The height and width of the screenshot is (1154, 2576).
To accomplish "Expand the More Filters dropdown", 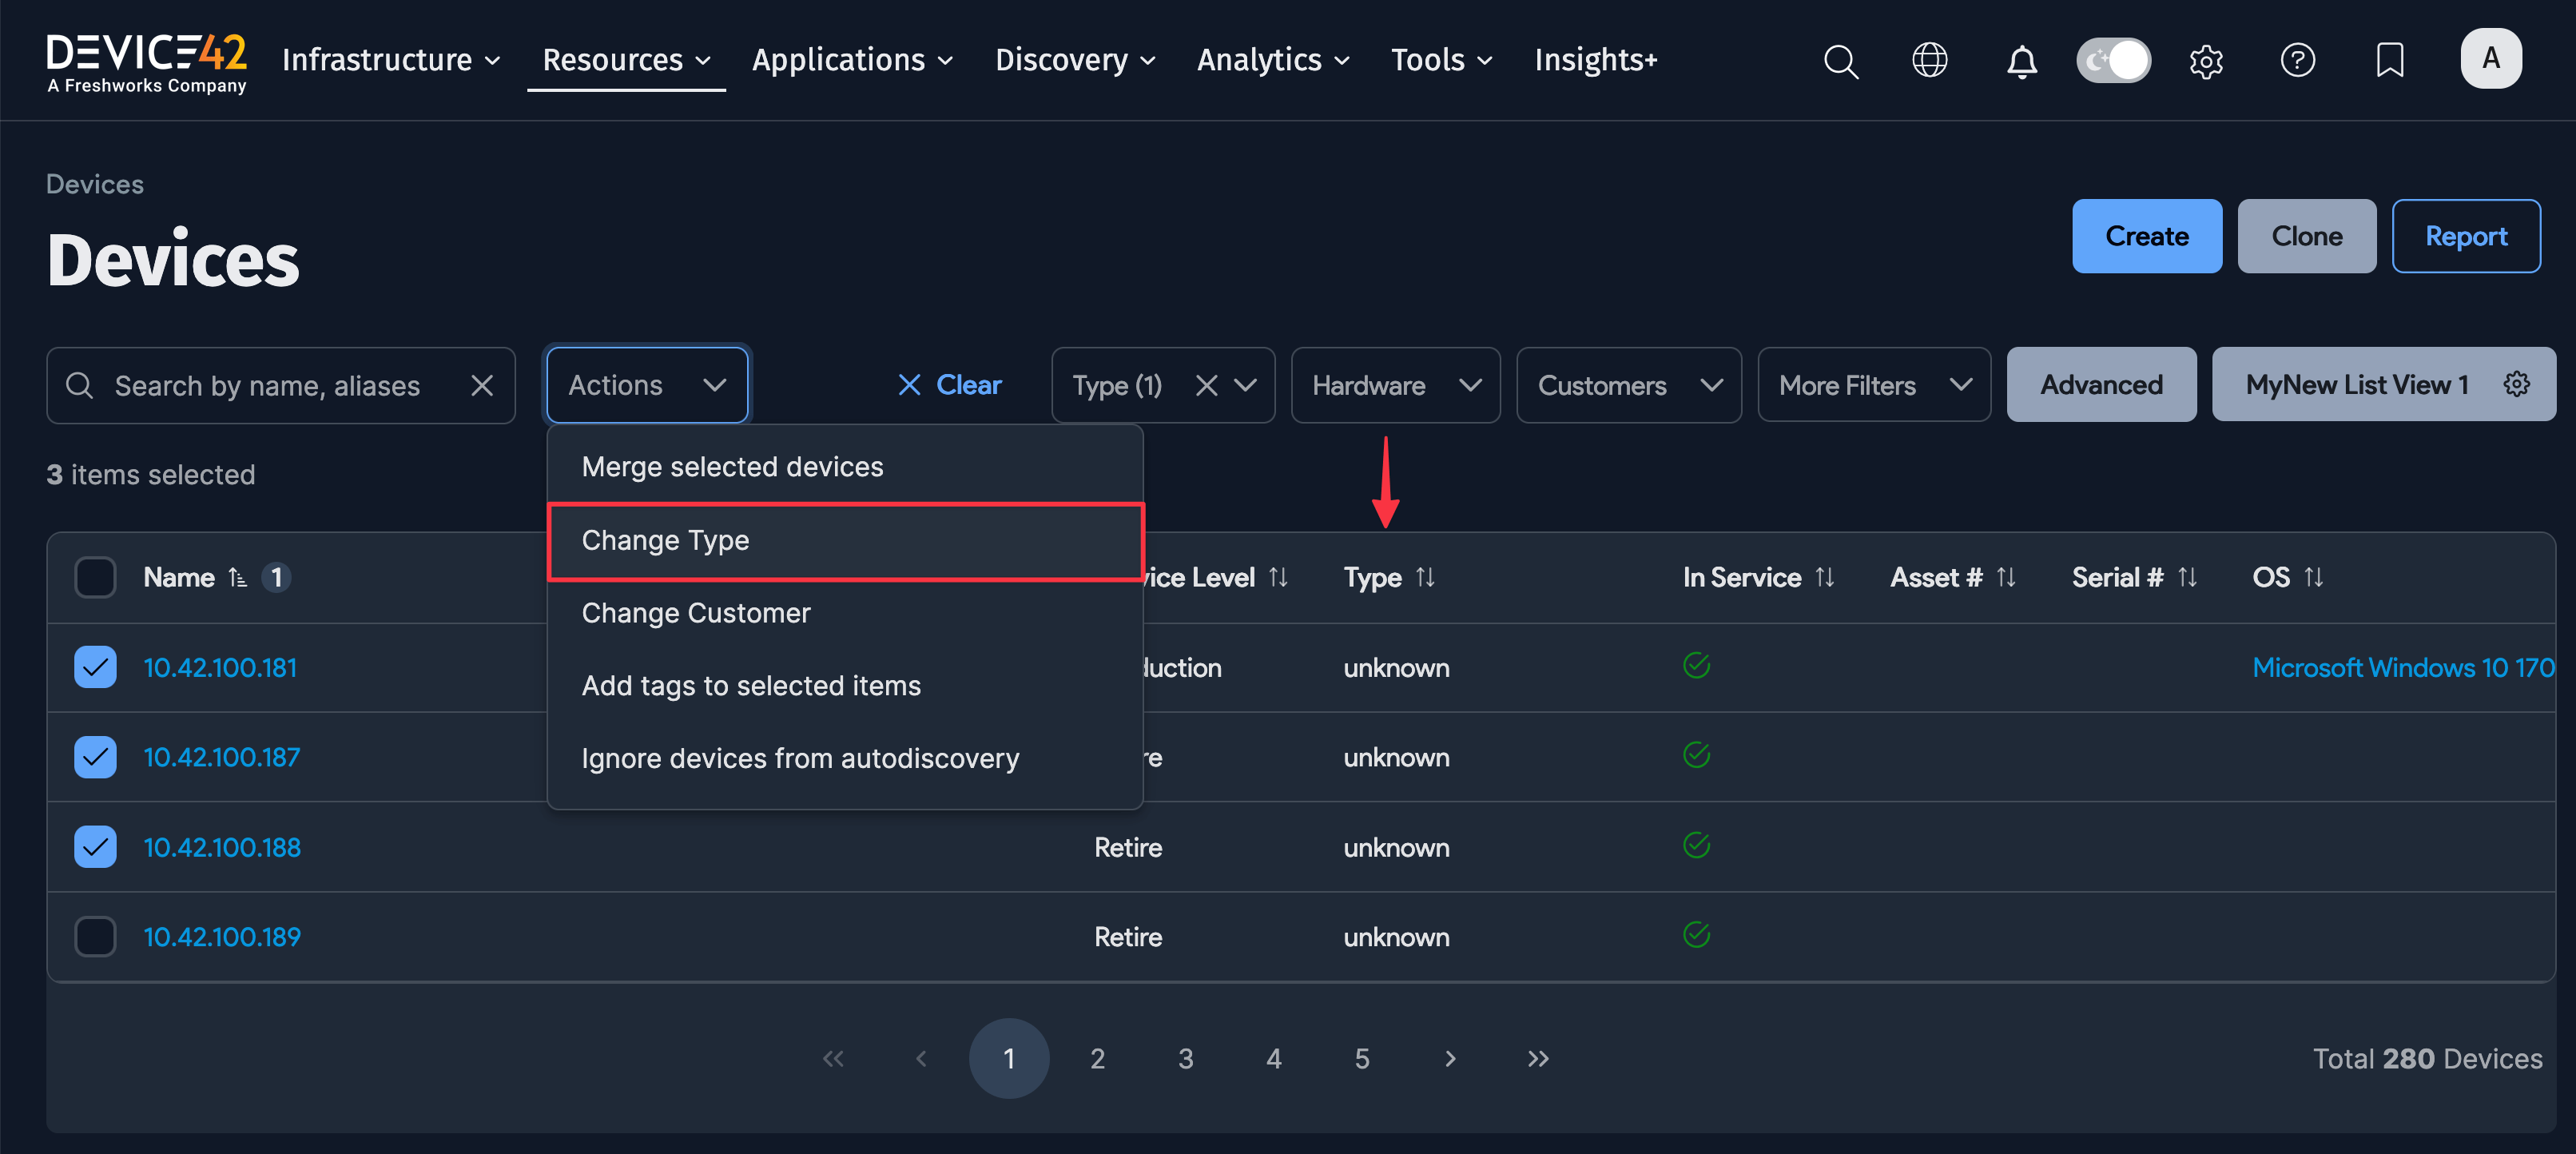I will (1873, 384).
